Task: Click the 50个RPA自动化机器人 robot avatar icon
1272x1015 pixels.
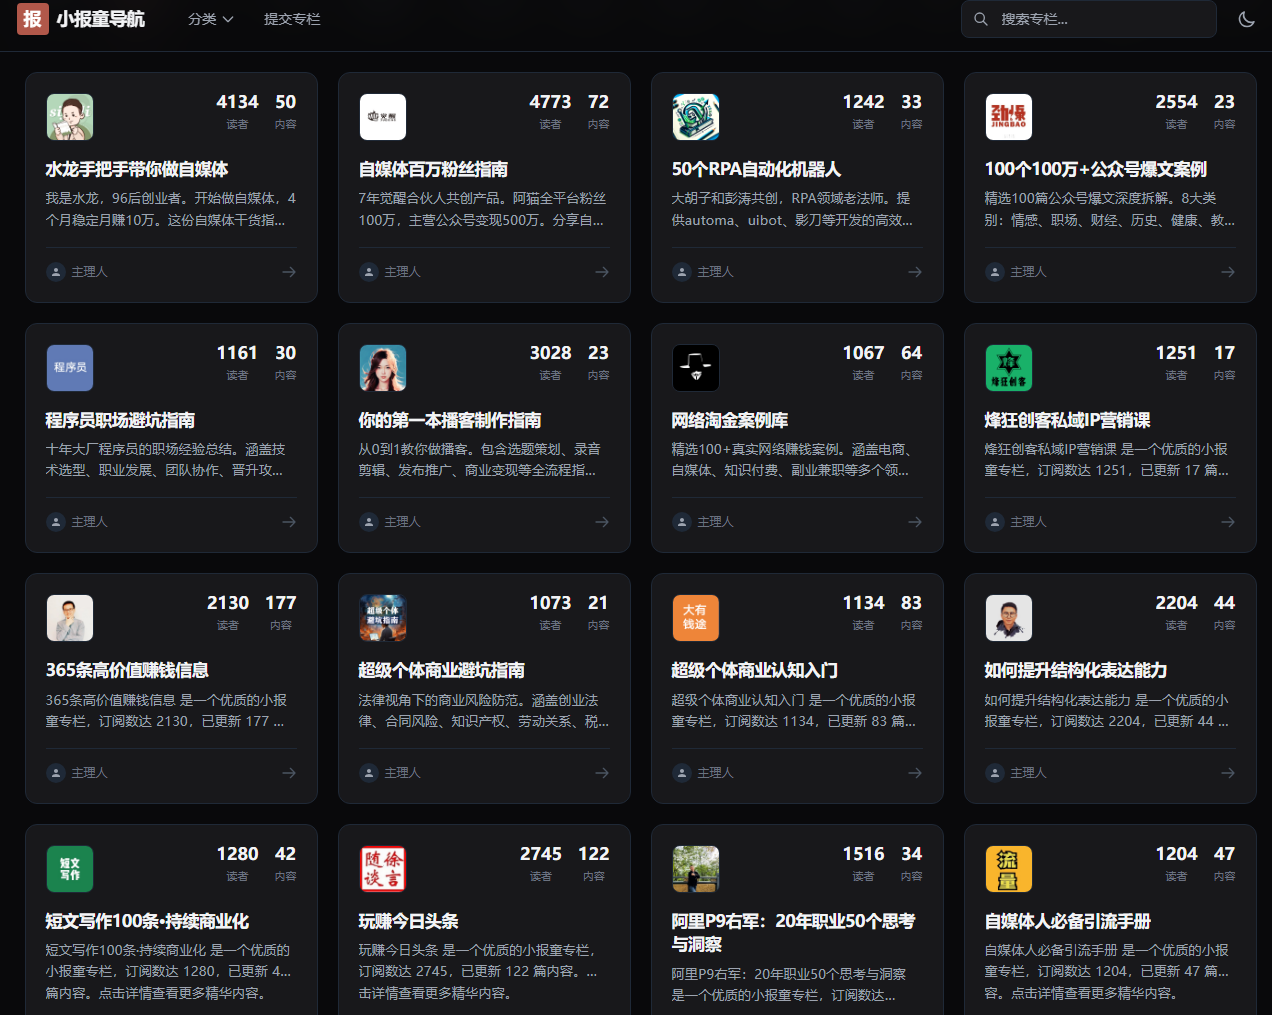Action: click(x=696, y=117)
